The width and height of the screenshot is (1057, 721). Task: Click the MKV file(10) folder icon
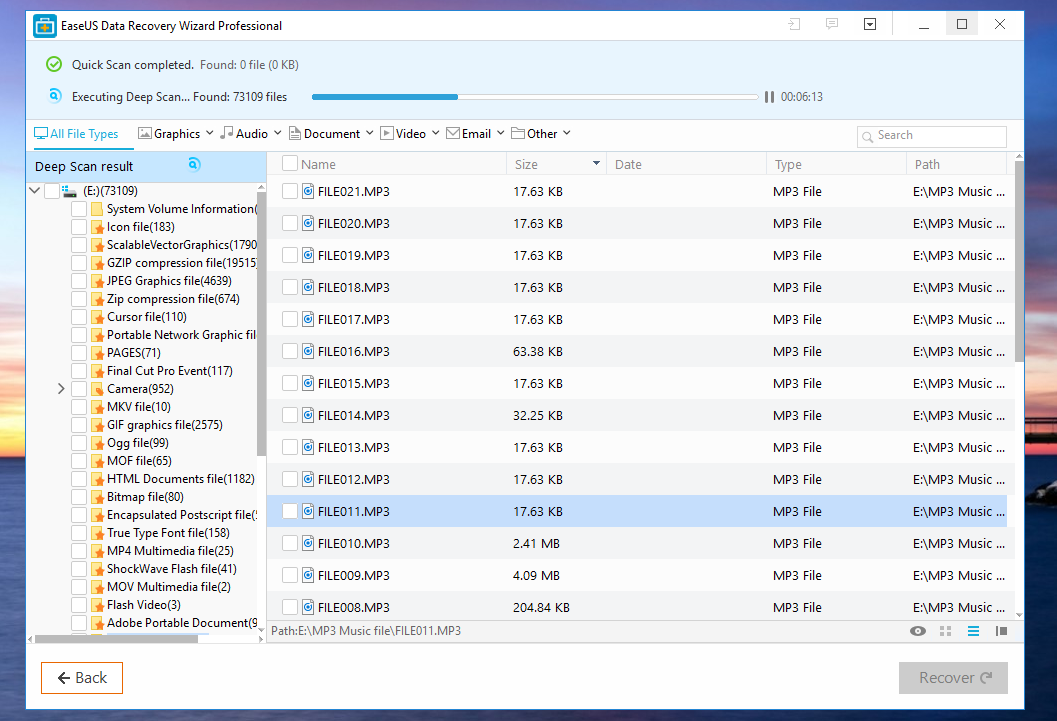tap(98, 407)
